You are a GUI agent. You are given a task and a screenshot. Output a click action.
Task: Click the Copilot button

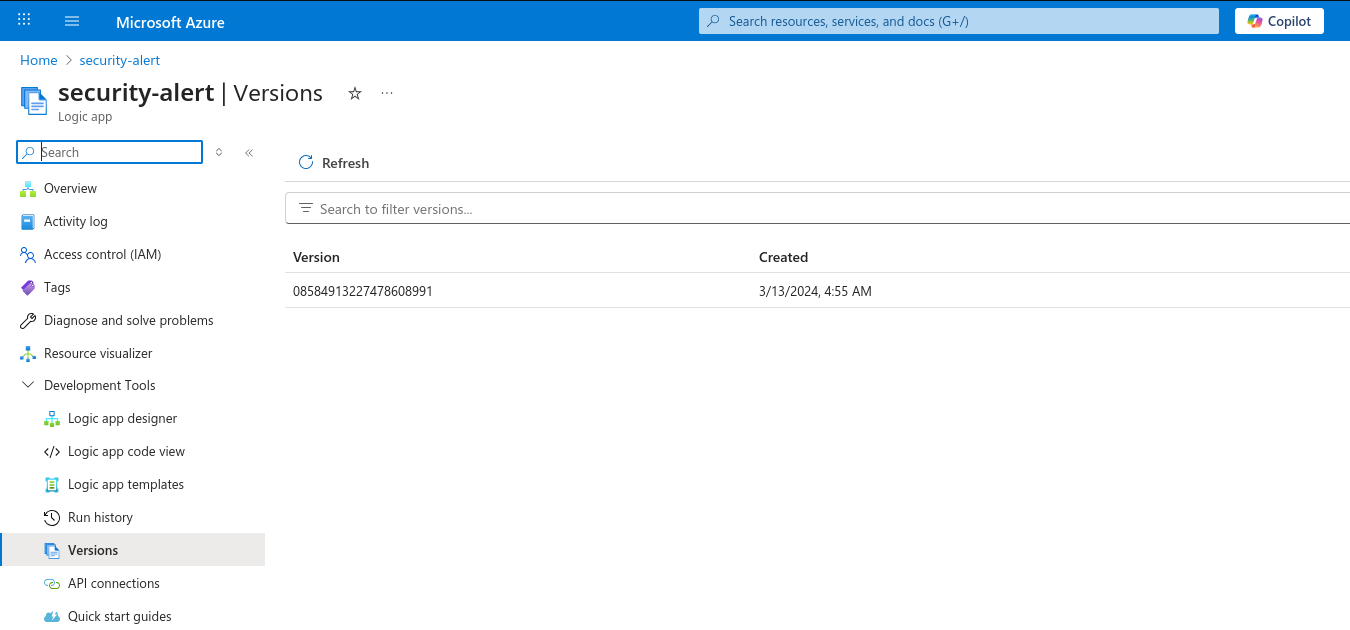click(x=1279, y=21)
